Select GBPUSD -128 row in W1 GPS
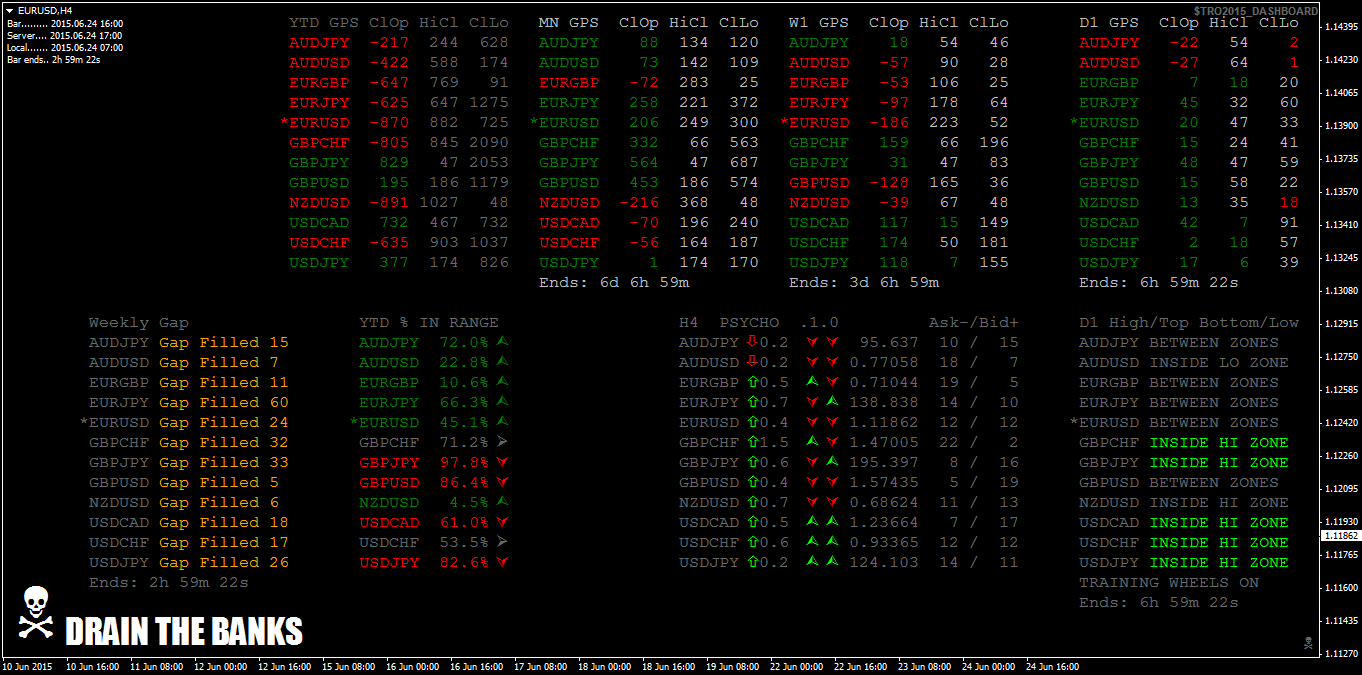The height and width of the screenshot is (675, 1362). (899, 182)
